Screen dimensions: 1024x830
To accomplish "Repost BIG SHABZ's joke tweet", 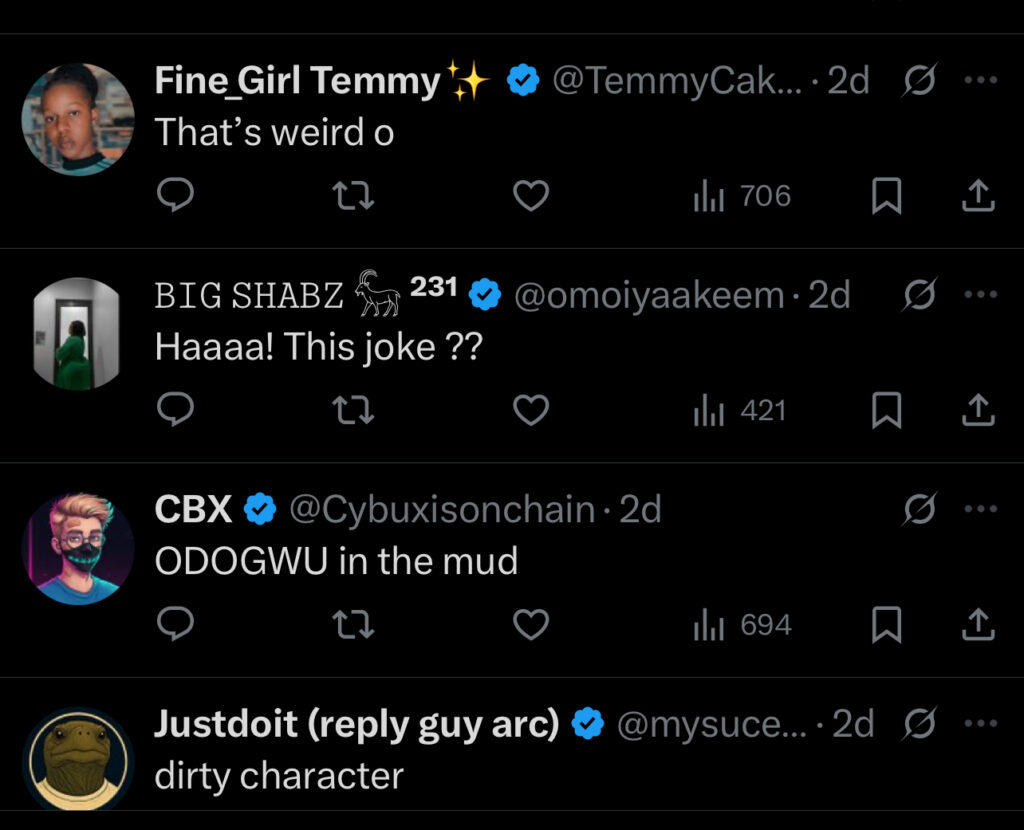I will click(353, 410).
